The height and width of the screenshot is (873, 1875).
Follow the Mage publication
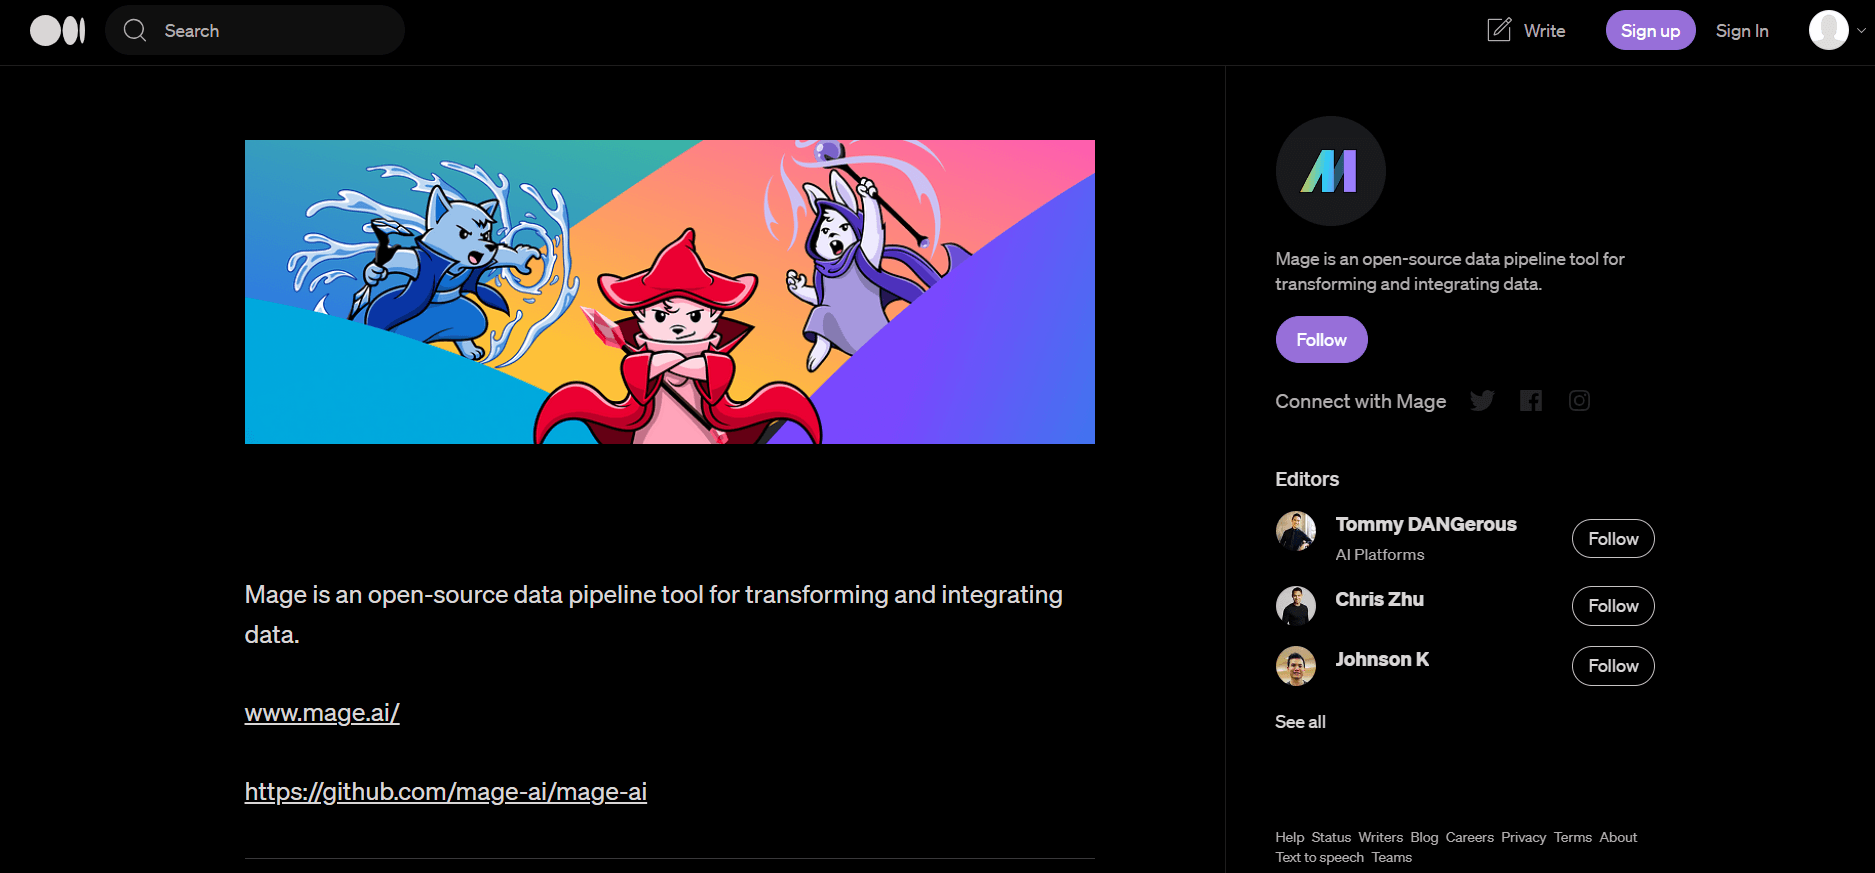coord(1321,340)
